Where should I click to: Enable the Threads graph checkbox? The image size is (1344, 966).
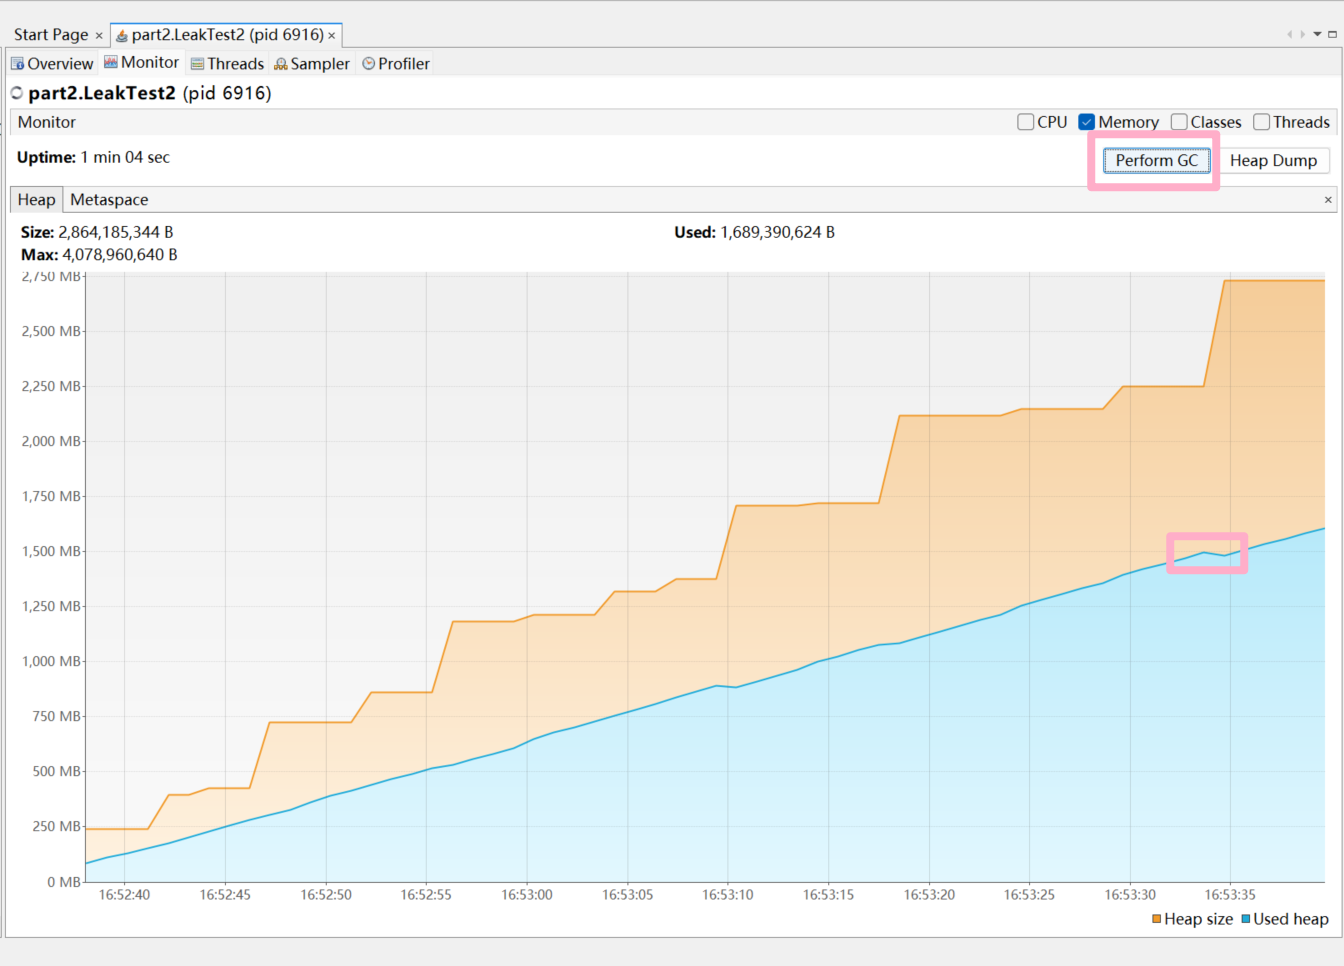point(1261,122)
